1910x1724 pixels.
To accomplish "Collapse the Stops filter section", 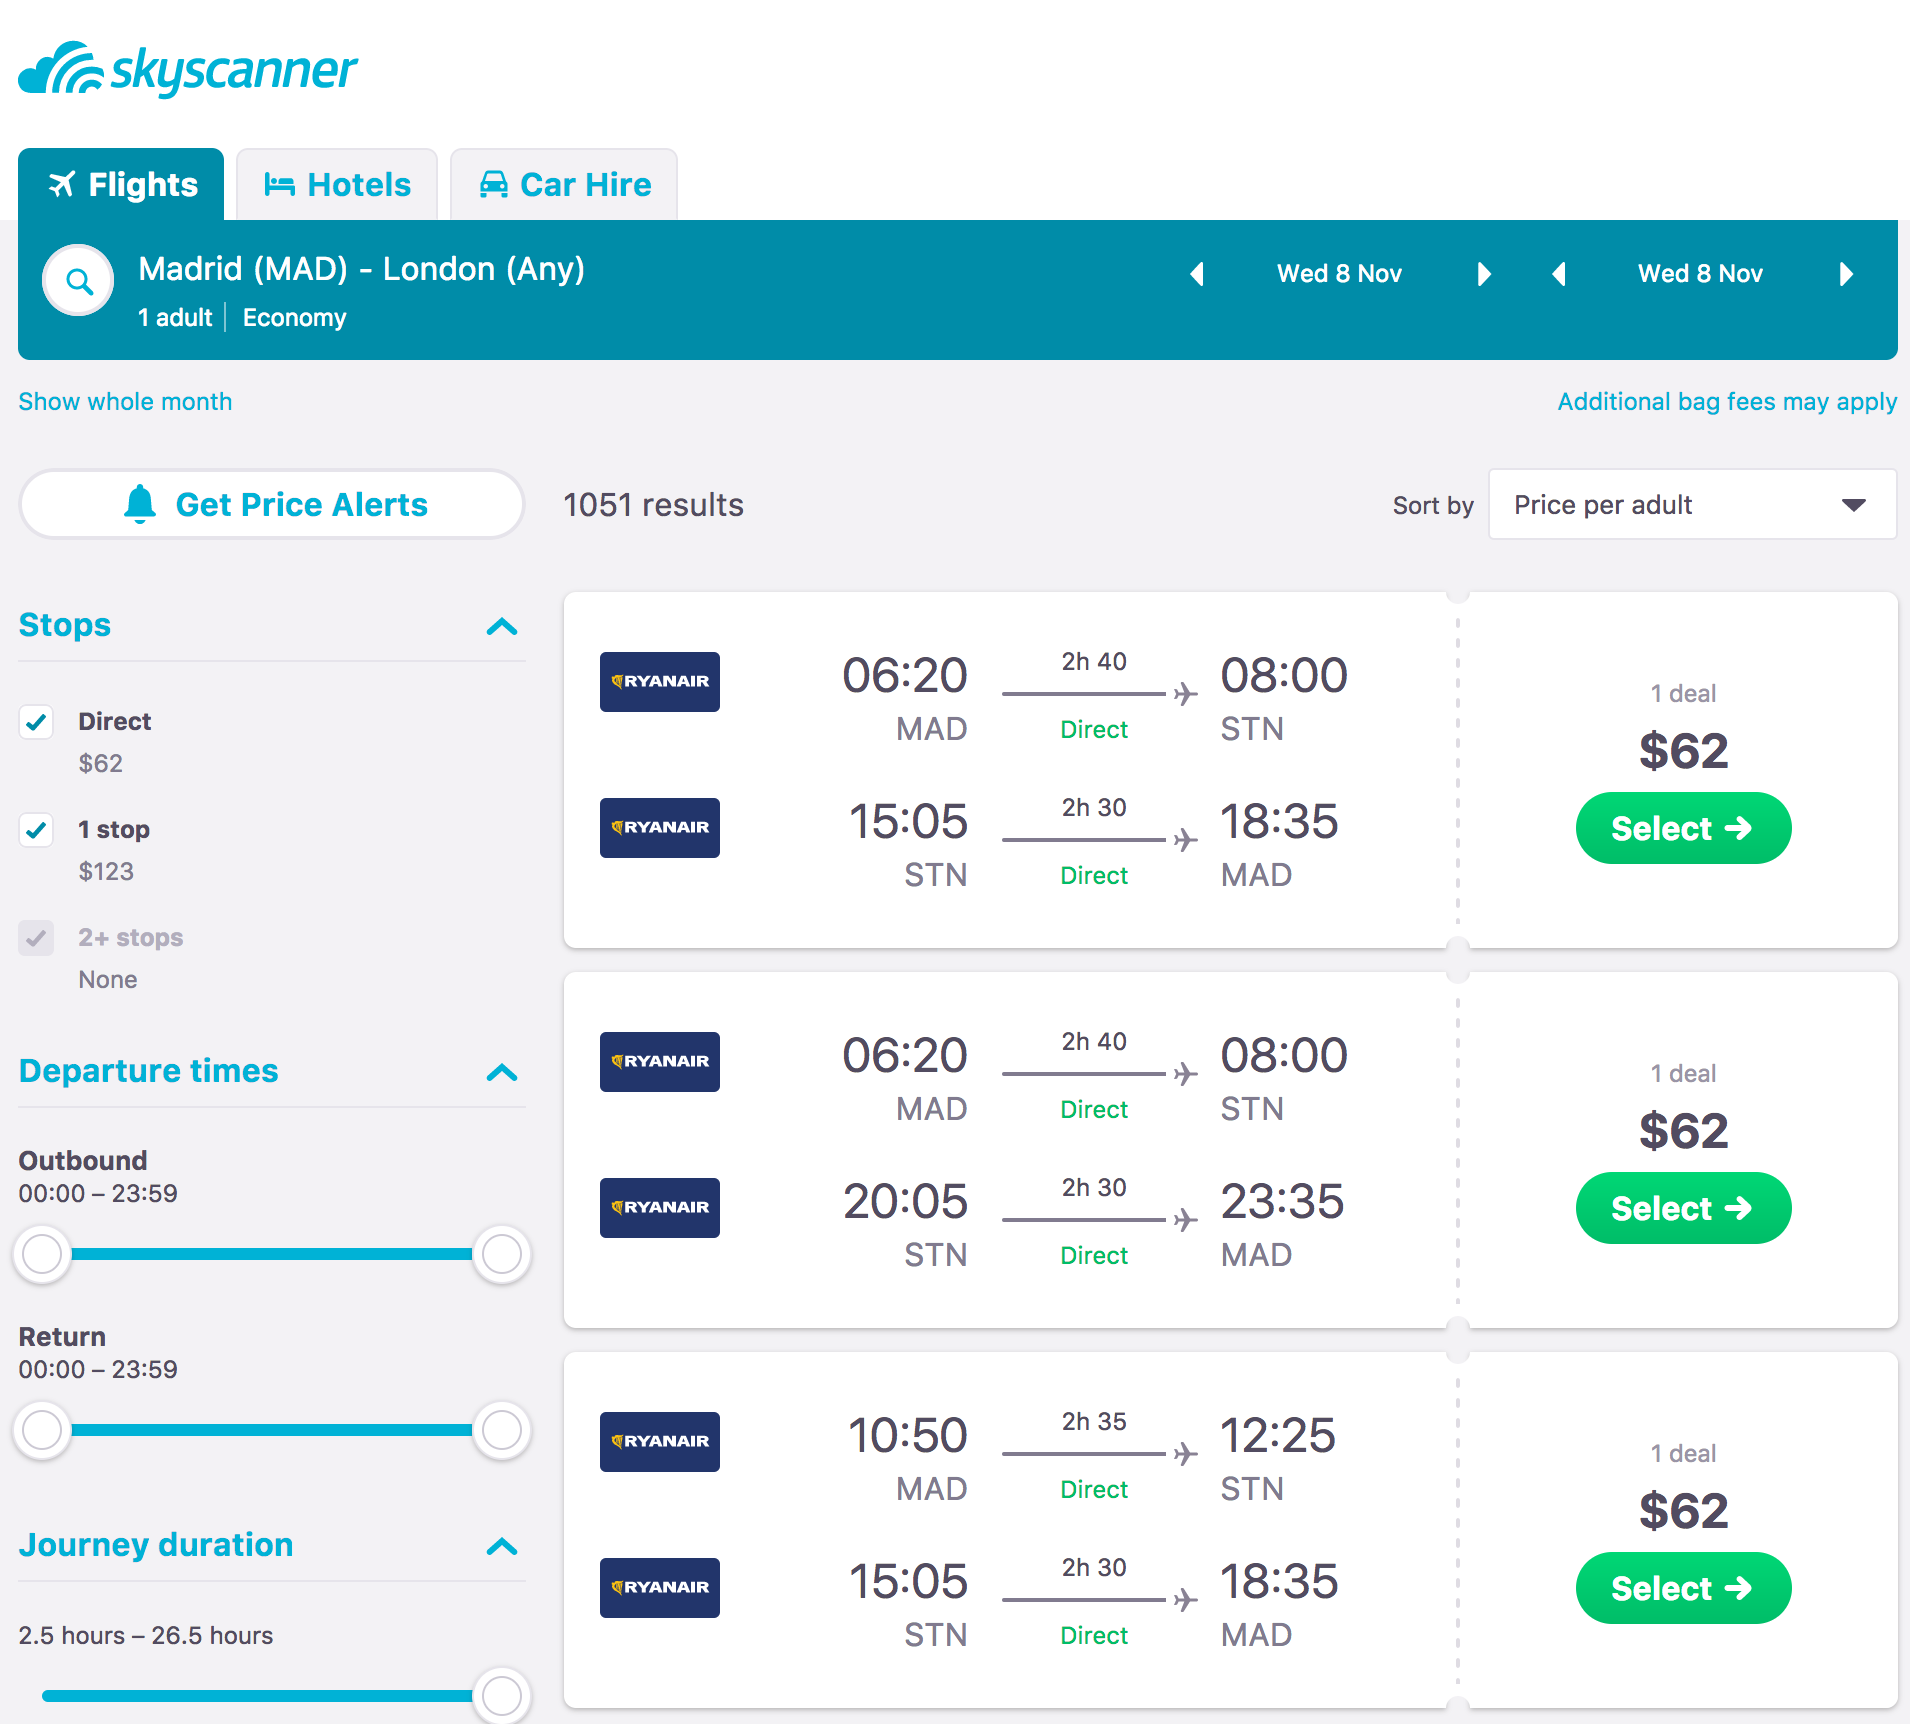I will pos(502,627).
